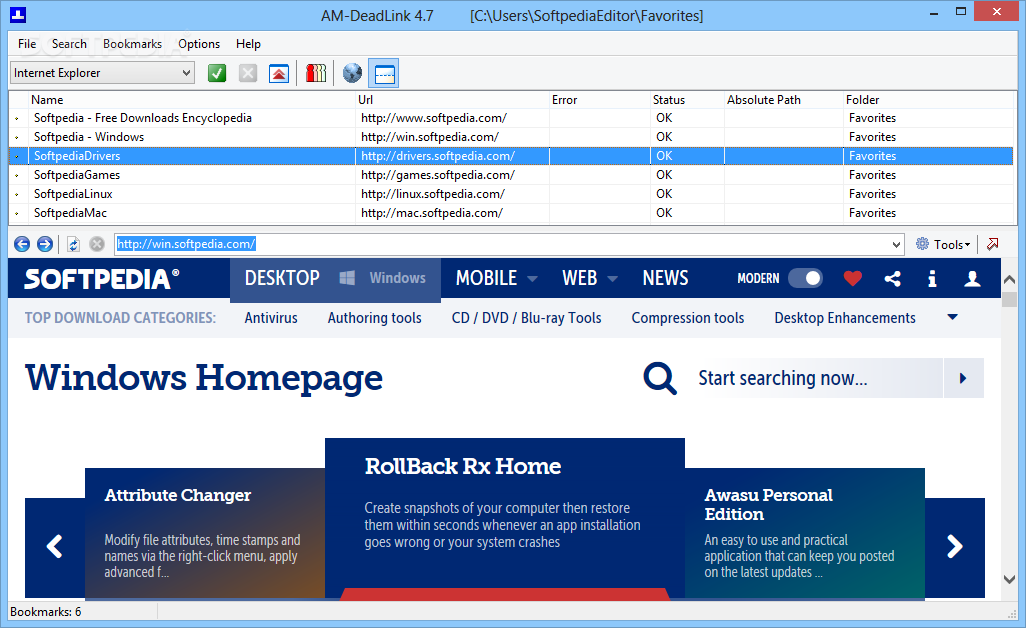Click the NEWS link in header
This screenshot has height=628, width=1026.
tap(665, 278)
